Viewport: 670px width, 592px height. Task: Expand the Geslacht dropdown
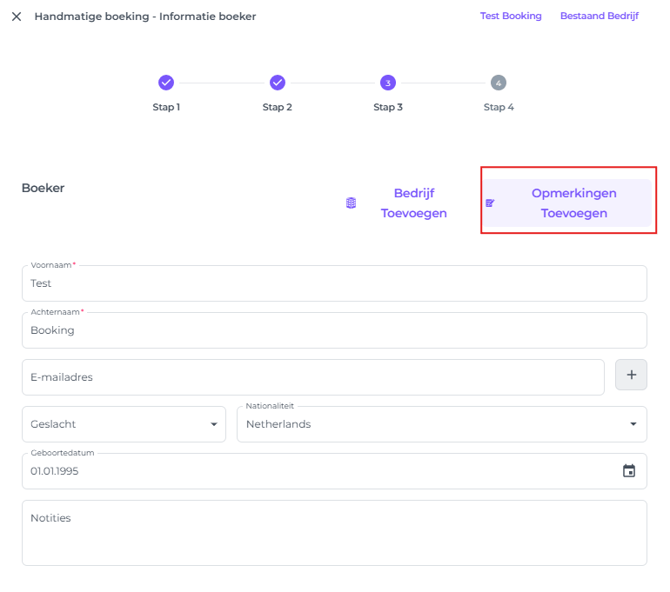coord(124,424)
